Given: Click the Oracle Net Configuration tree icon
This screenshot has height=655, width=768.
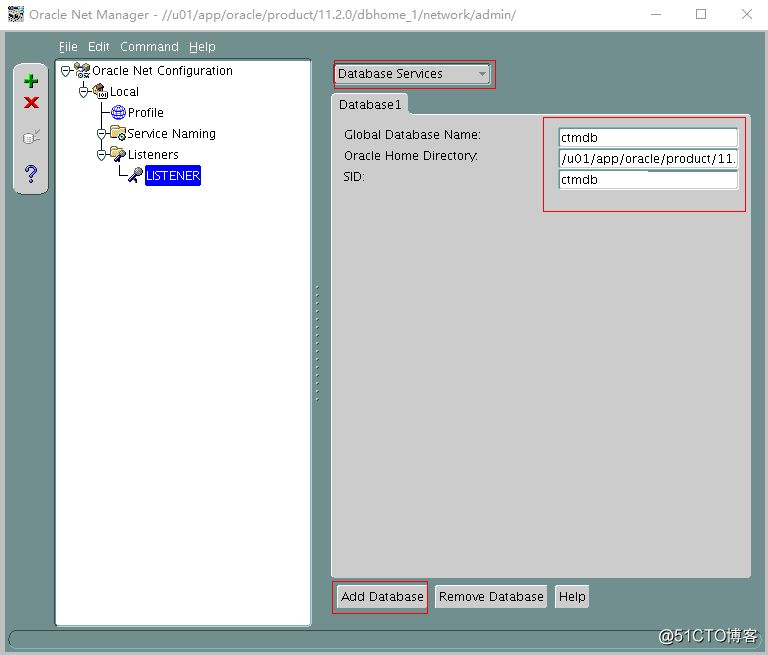Looking at the screenshot, I should pyautogui.click(x=82, y=71).
